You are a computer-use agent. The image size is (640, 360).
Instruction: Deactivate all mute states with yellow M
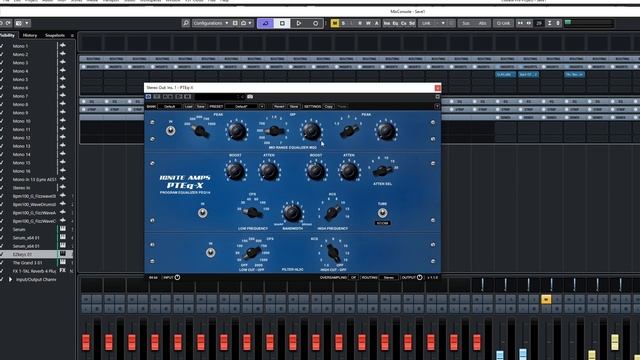(335, 23)
